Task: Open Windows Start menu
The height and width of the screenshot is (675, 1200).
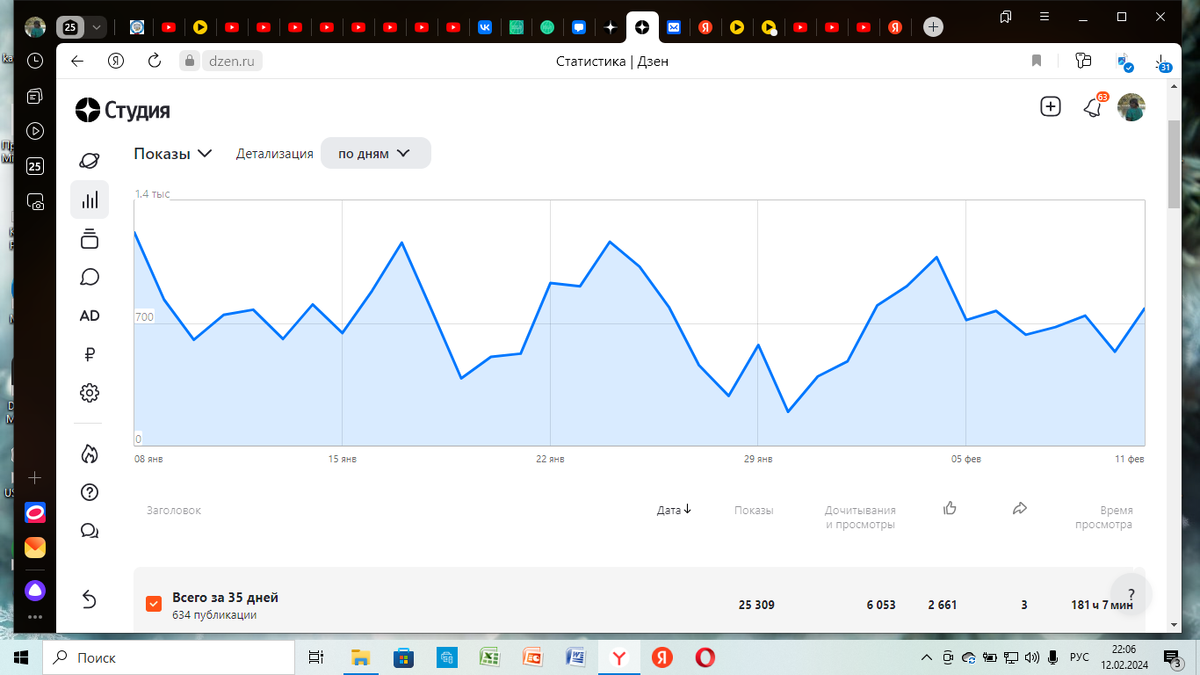Action: tap(20, 657)
